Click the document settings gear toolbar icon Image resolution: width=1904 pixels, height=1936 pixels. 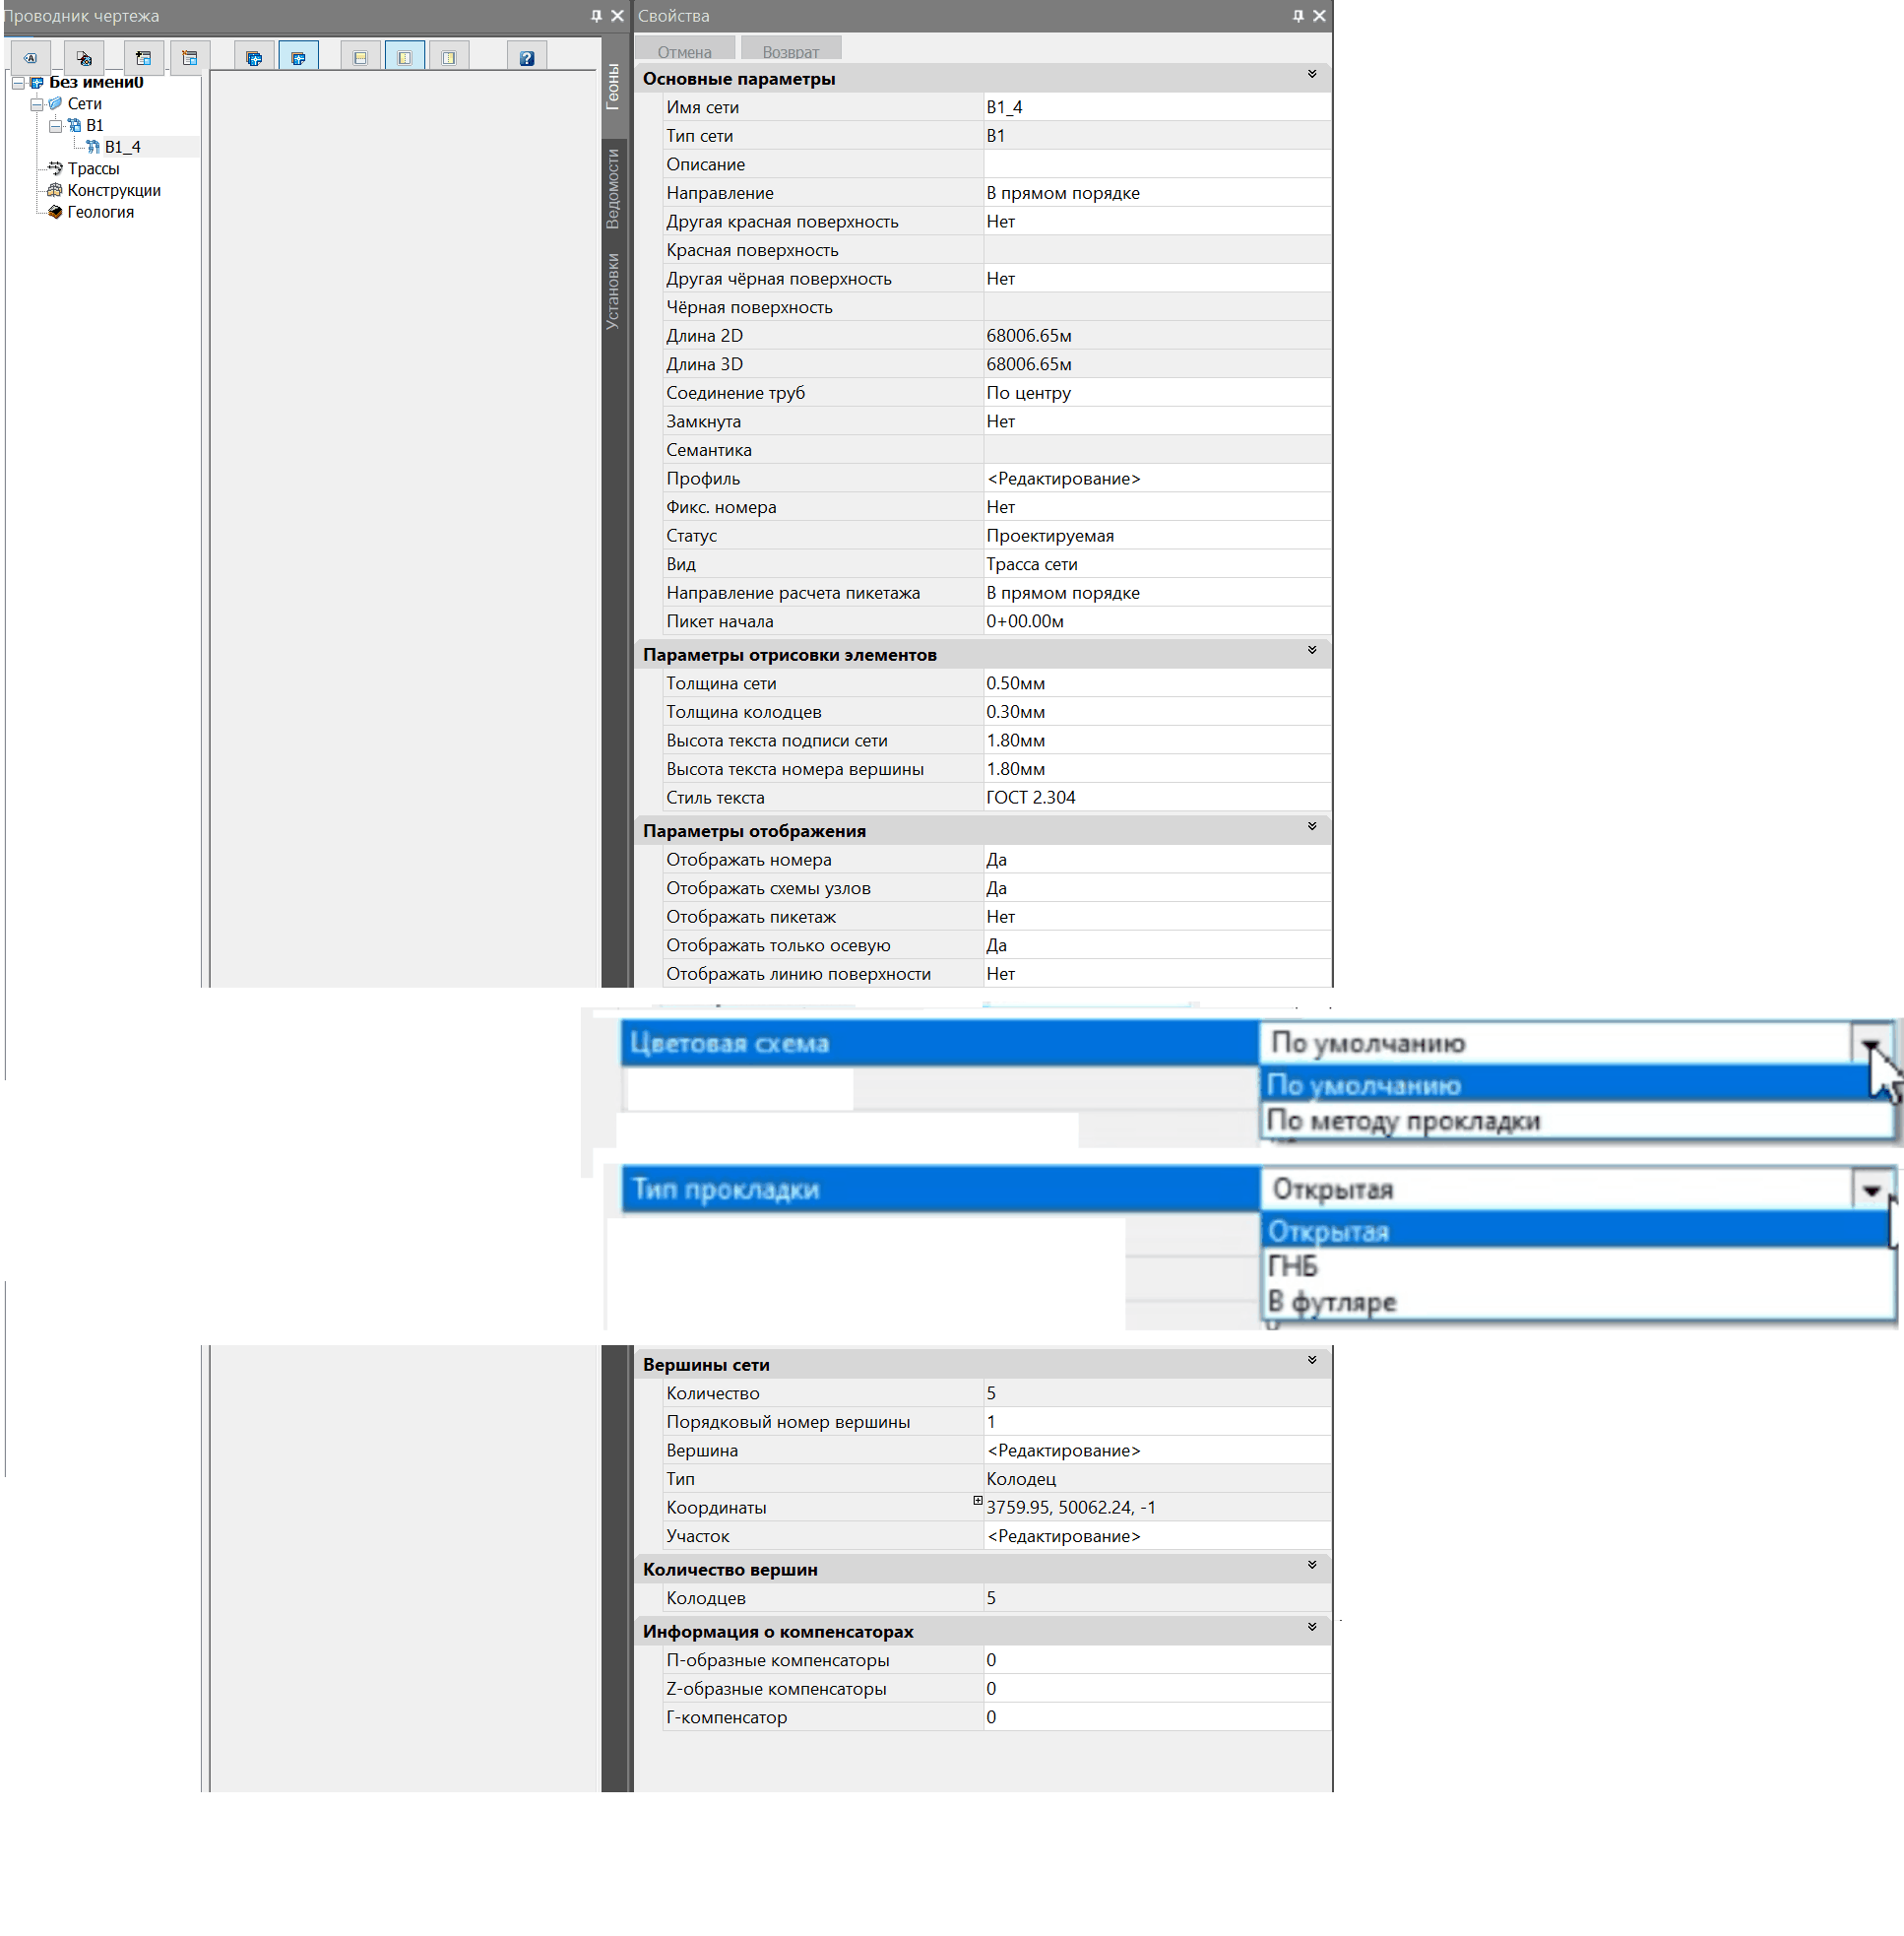(84, 58)
